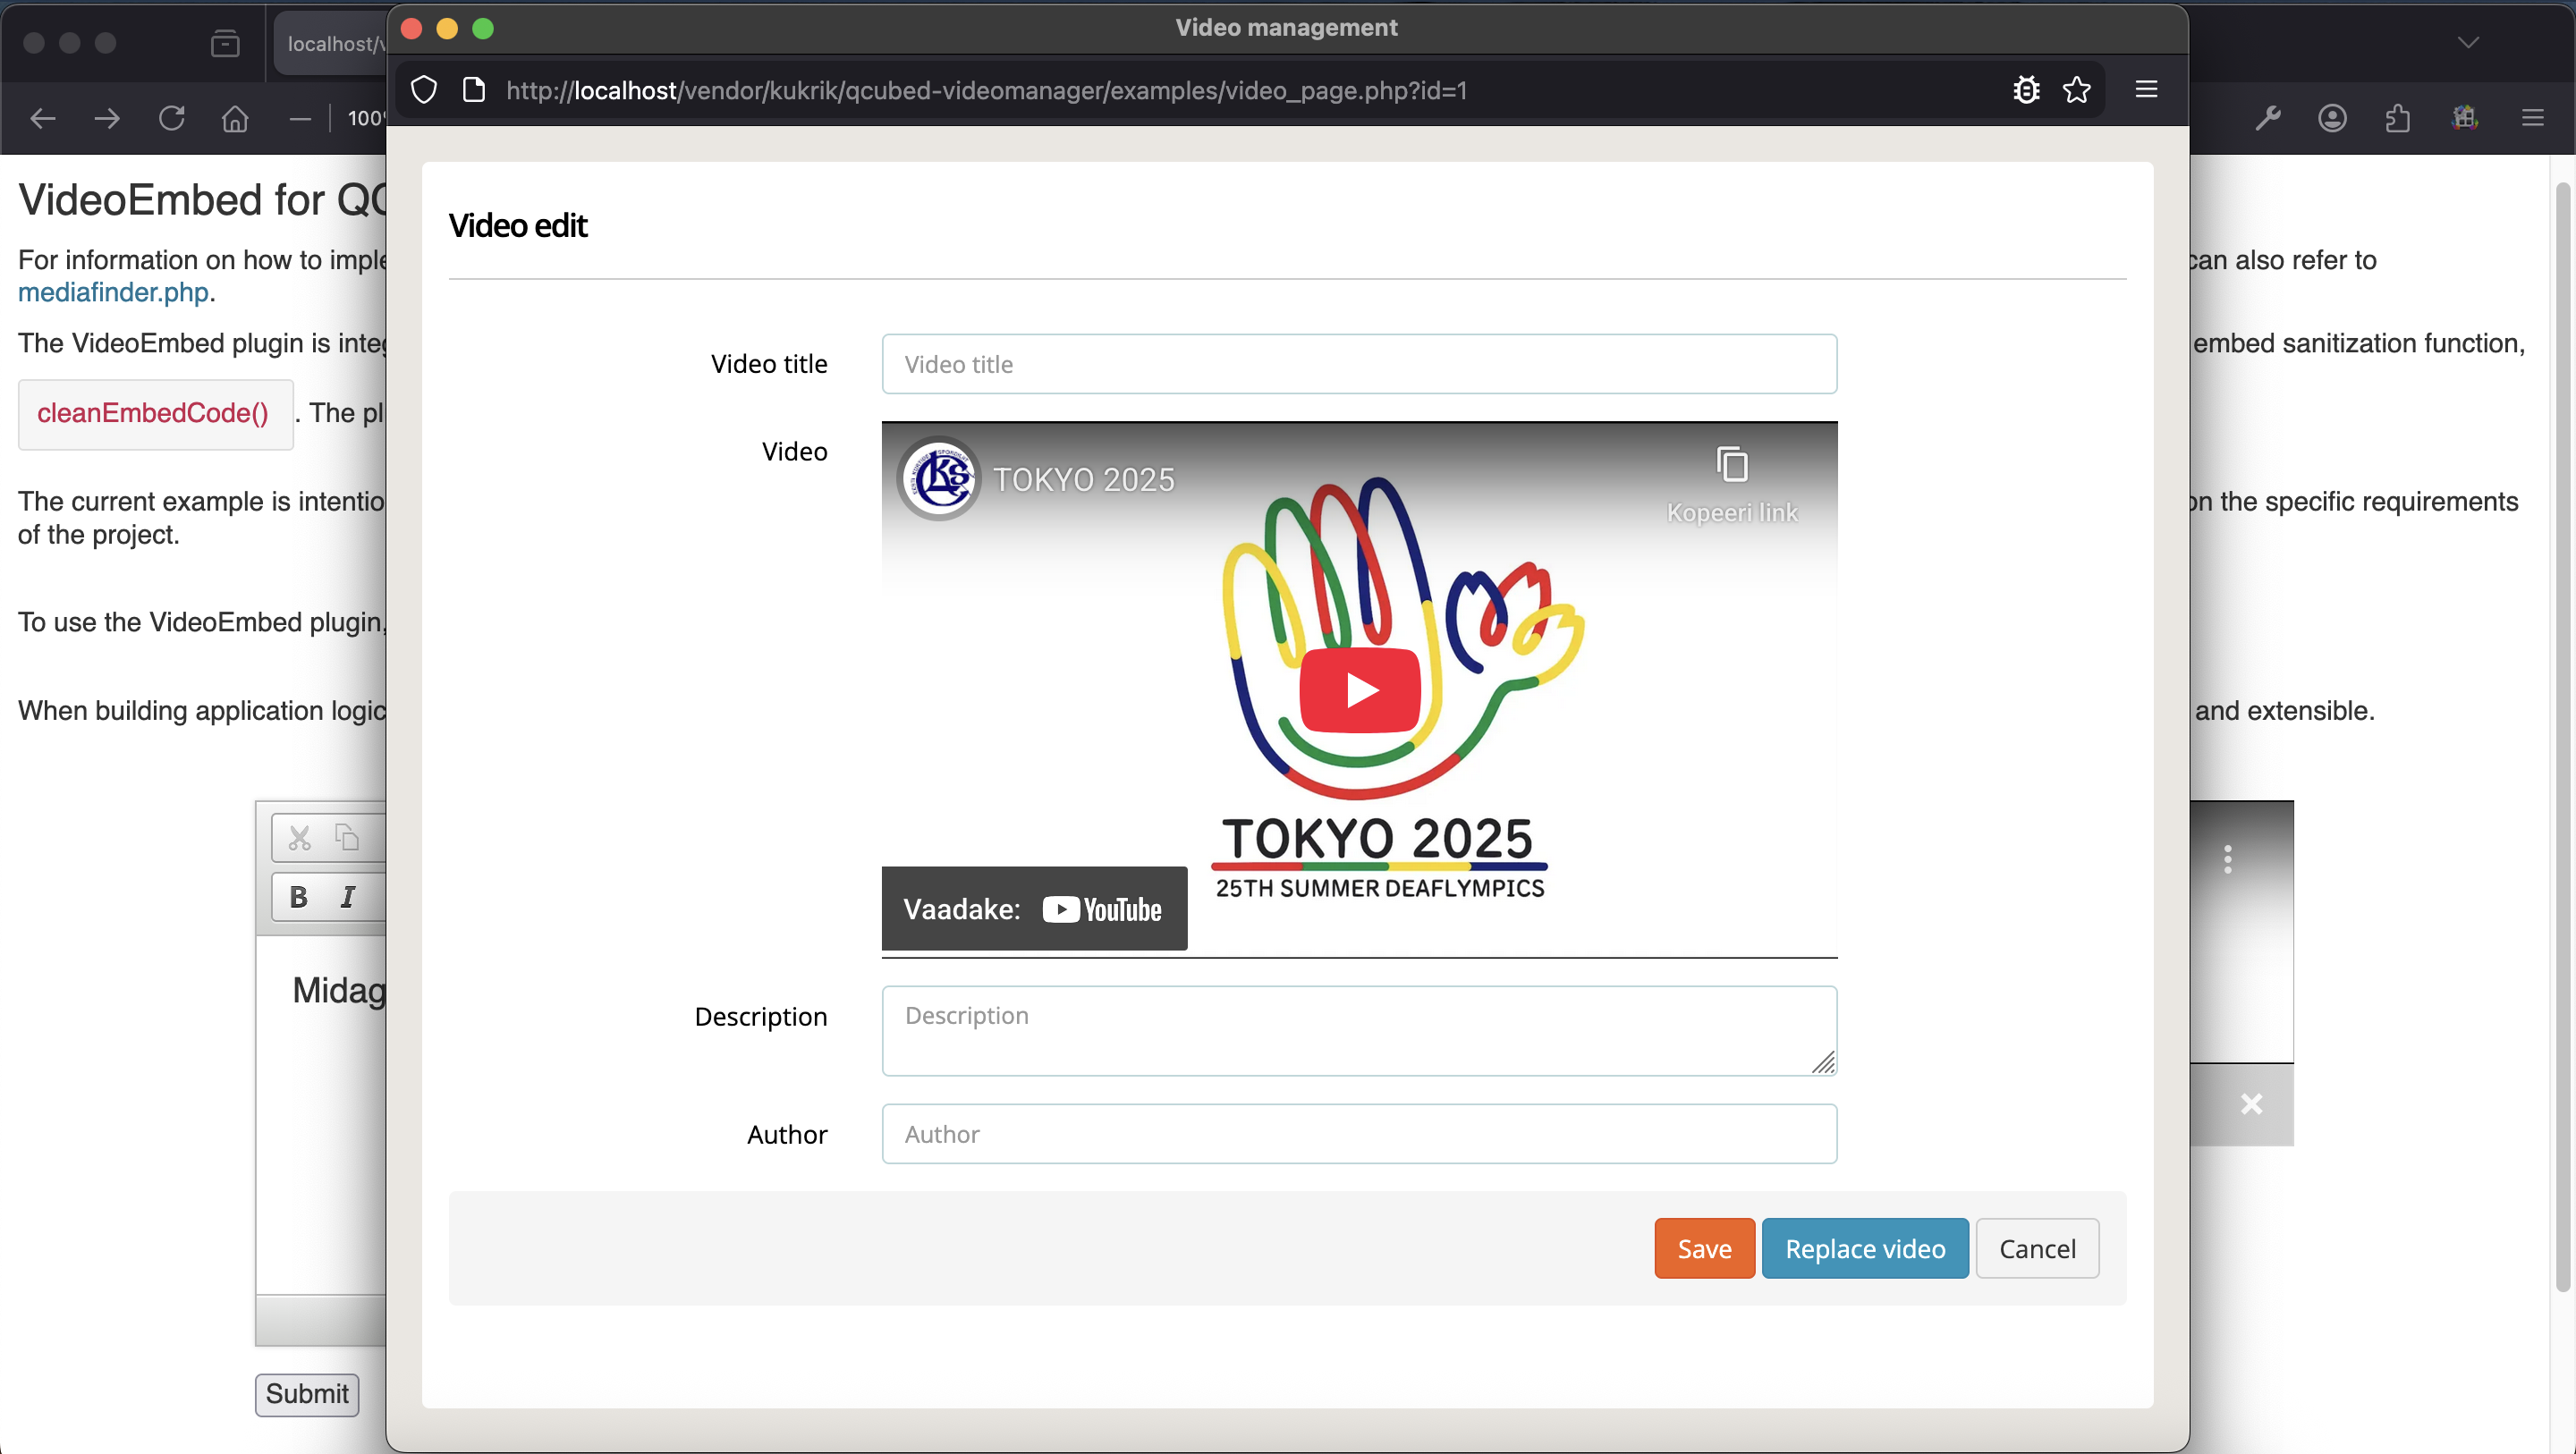The image size is (2576, 1454).
Task: Open the popup window hamburger menu
Action: tap(2146, 90)
